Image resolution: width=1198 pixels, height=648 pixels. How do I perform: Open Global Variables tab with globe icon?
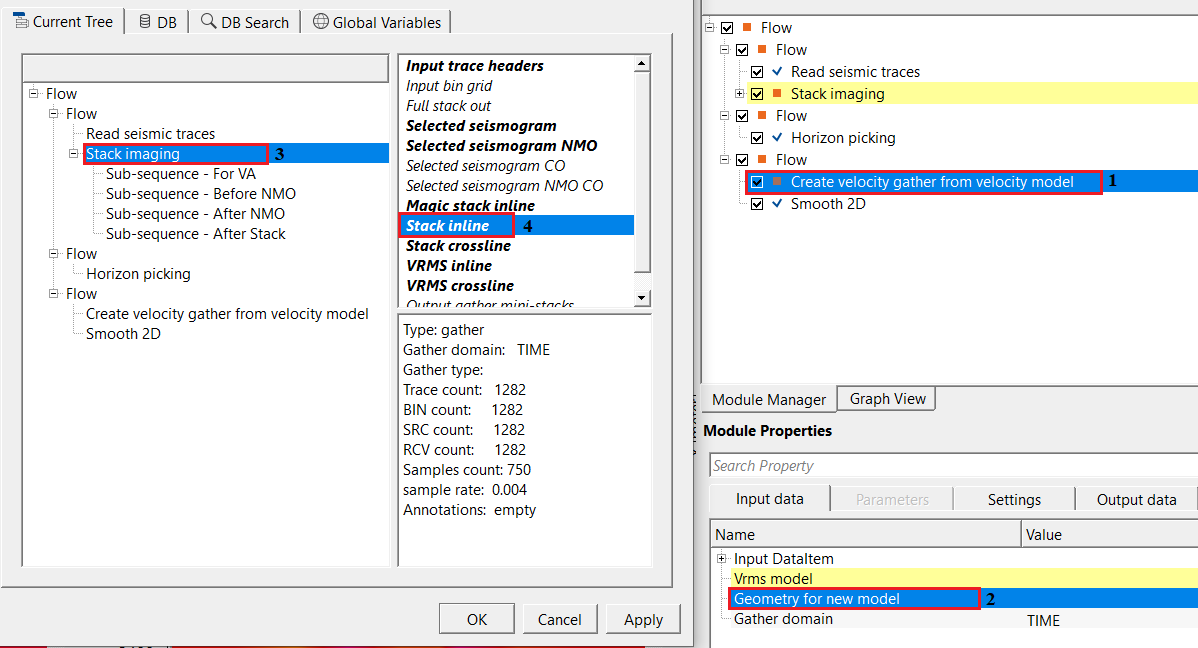(379, 22)
